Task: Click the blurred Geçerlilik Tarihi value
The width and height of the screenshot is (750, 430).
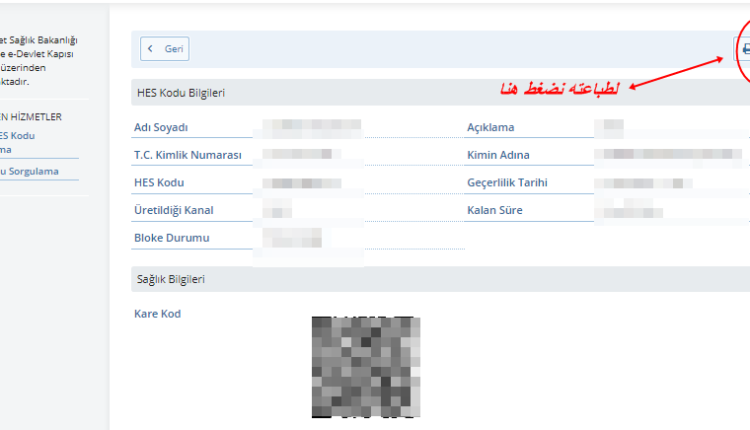Action: tap(643, 183)
